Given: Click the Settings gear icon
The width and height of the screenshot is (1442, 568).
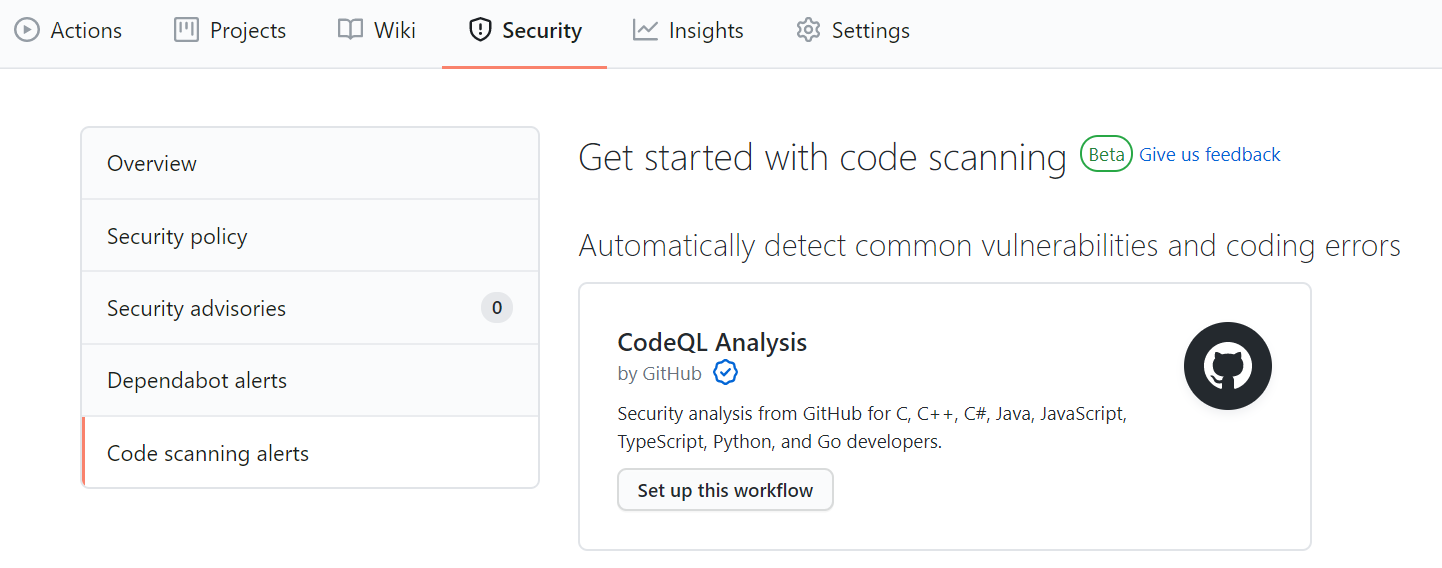Looking at the screenshot, I should point(808,30).
